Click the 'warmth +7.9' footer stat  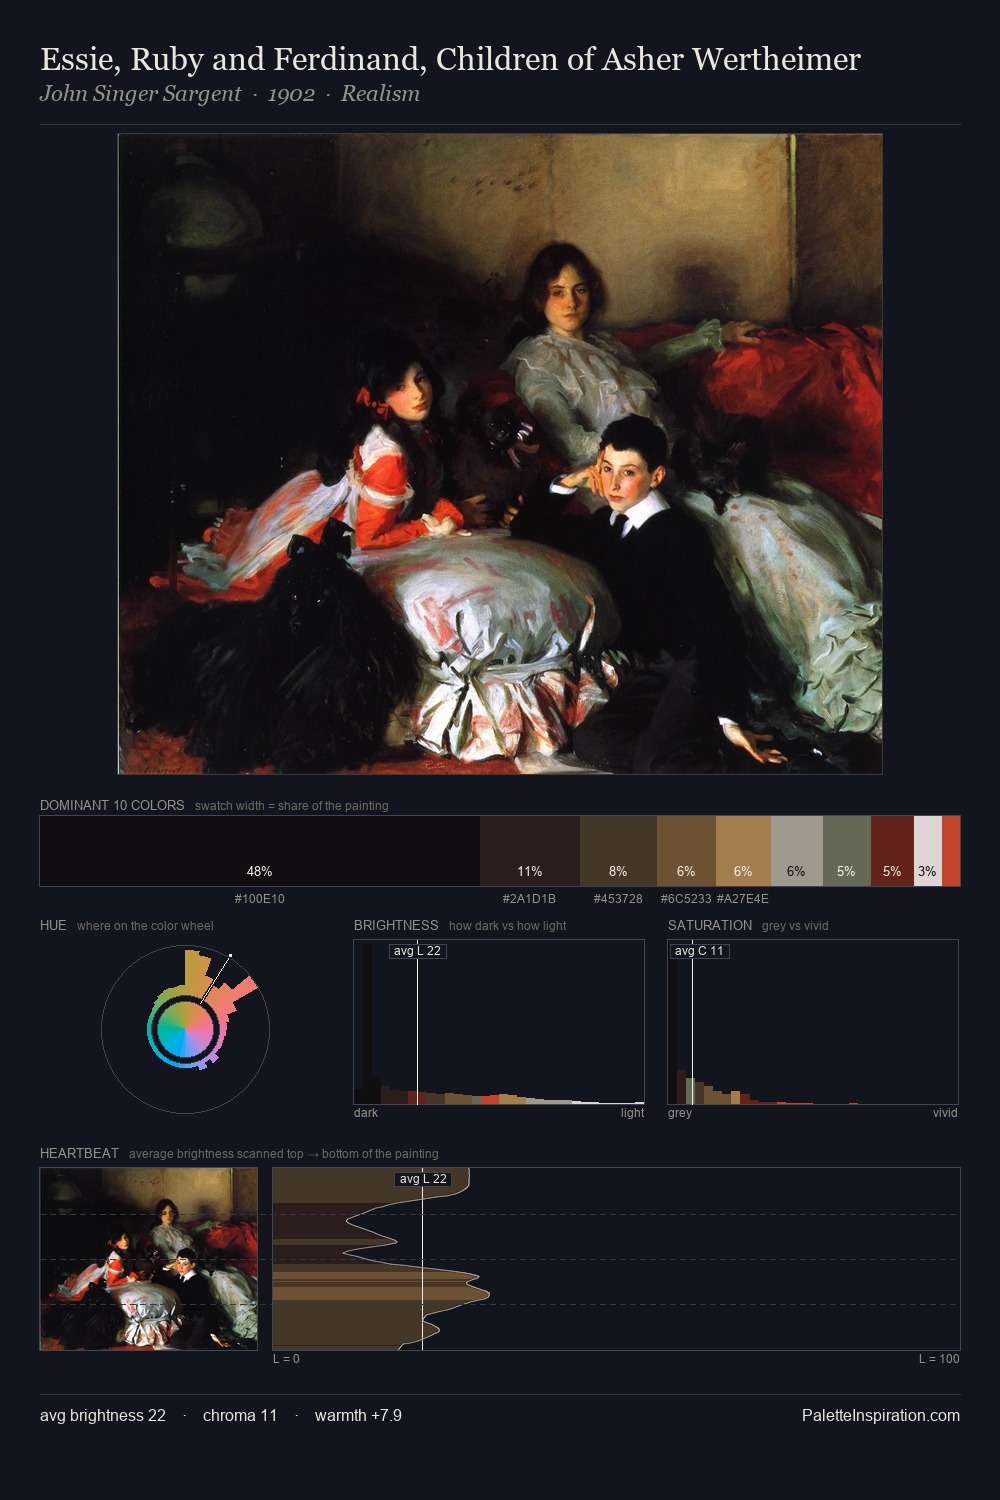coord(358,1416)
